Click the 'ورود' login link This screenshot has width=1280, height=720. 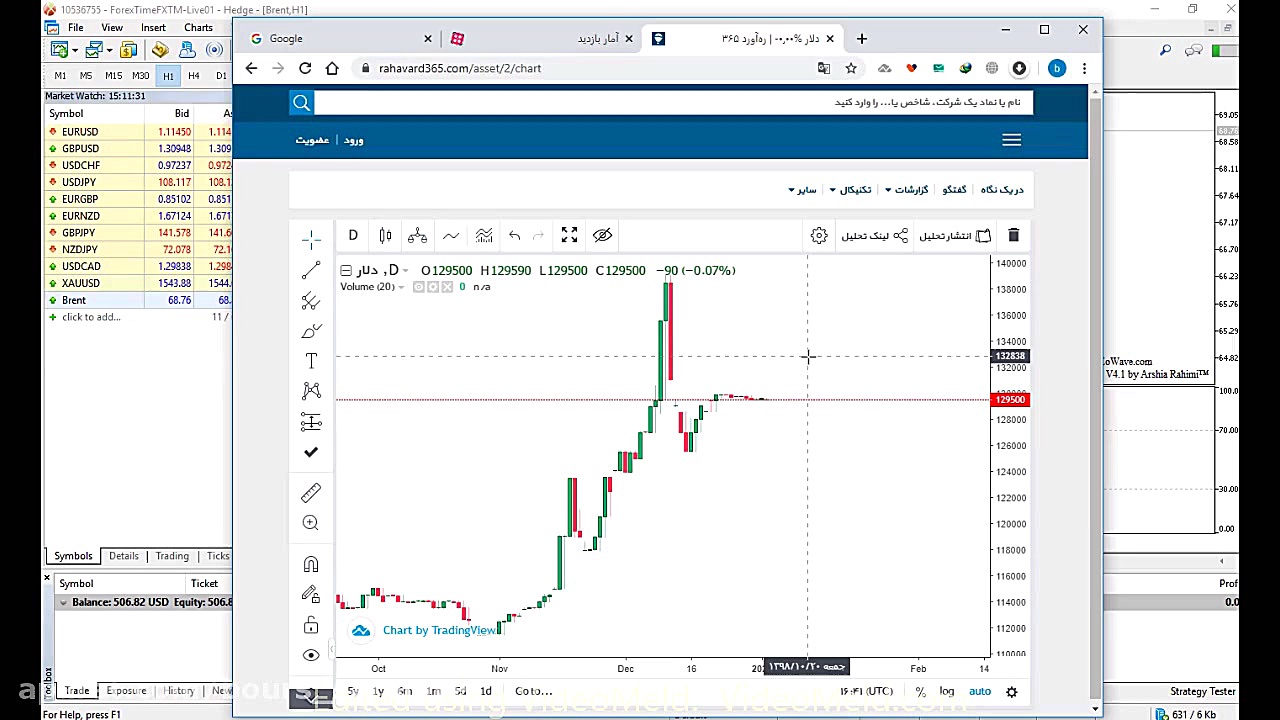[354, 140]
